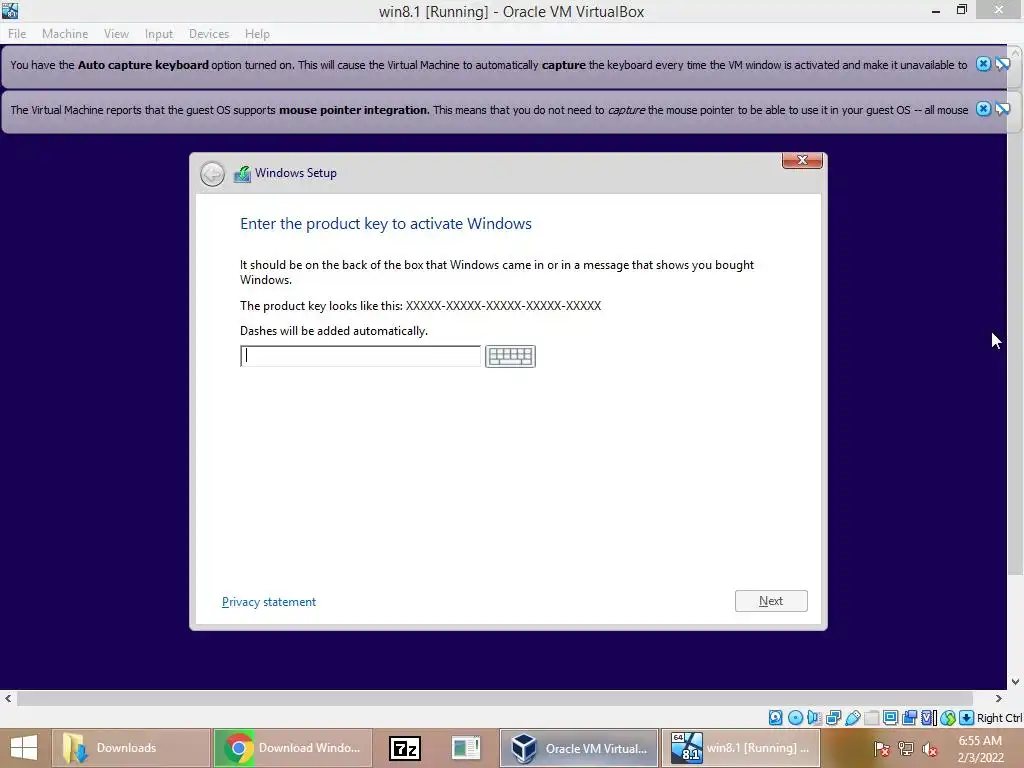Click the heading 'Enter the product key to activate Windows'
The height and width of the screenshot is (768, 1024).
click(x=386, y=223)
